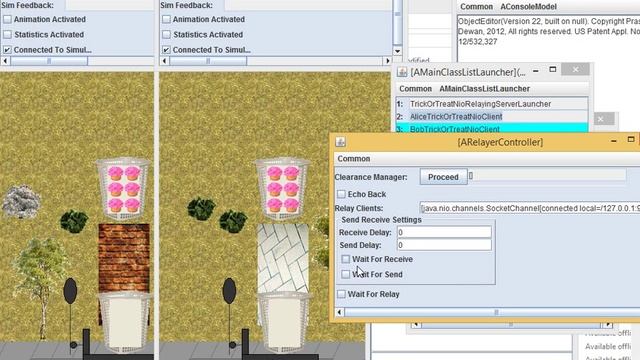
Task: Enable Statistics Activated in the left simulation panel
Action: coord(7,35)
